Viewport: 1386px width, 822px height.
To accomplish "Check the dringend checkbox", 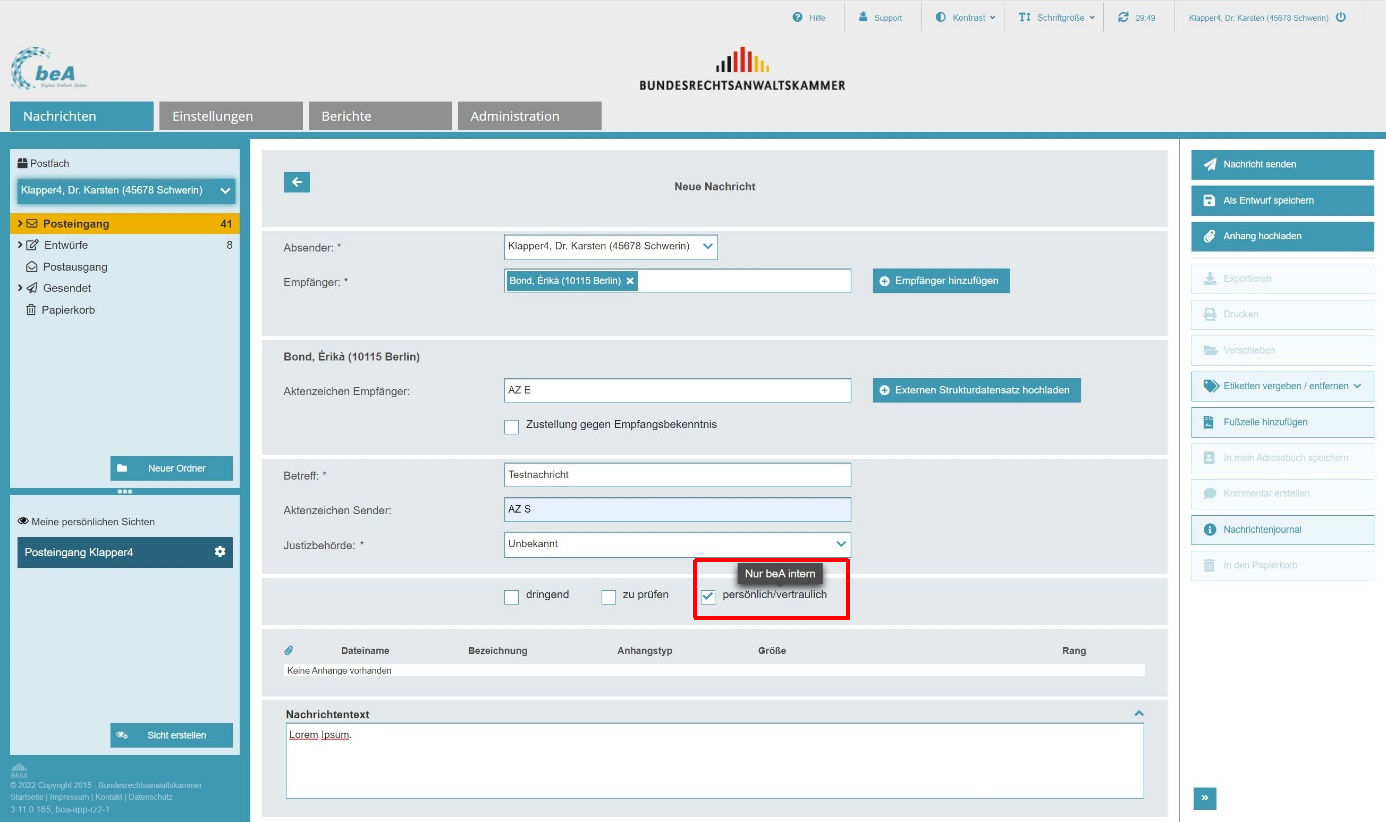I will point(511,597).
